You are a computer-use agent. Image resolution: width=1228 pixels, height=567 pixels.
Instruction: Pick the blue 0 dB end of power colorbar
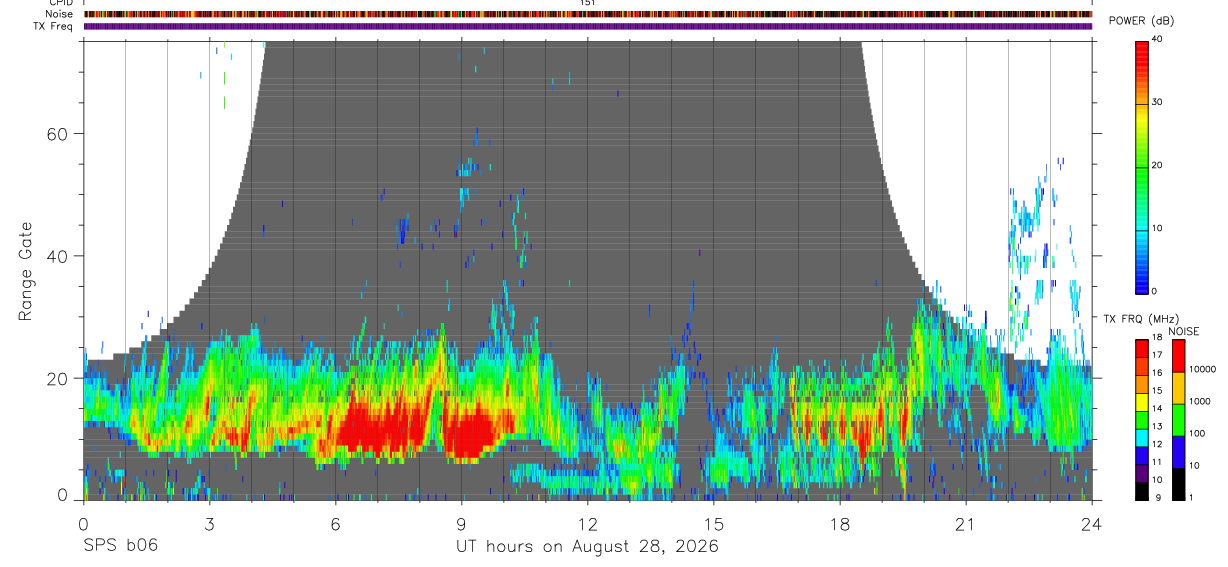click(x=1142, y=287)
